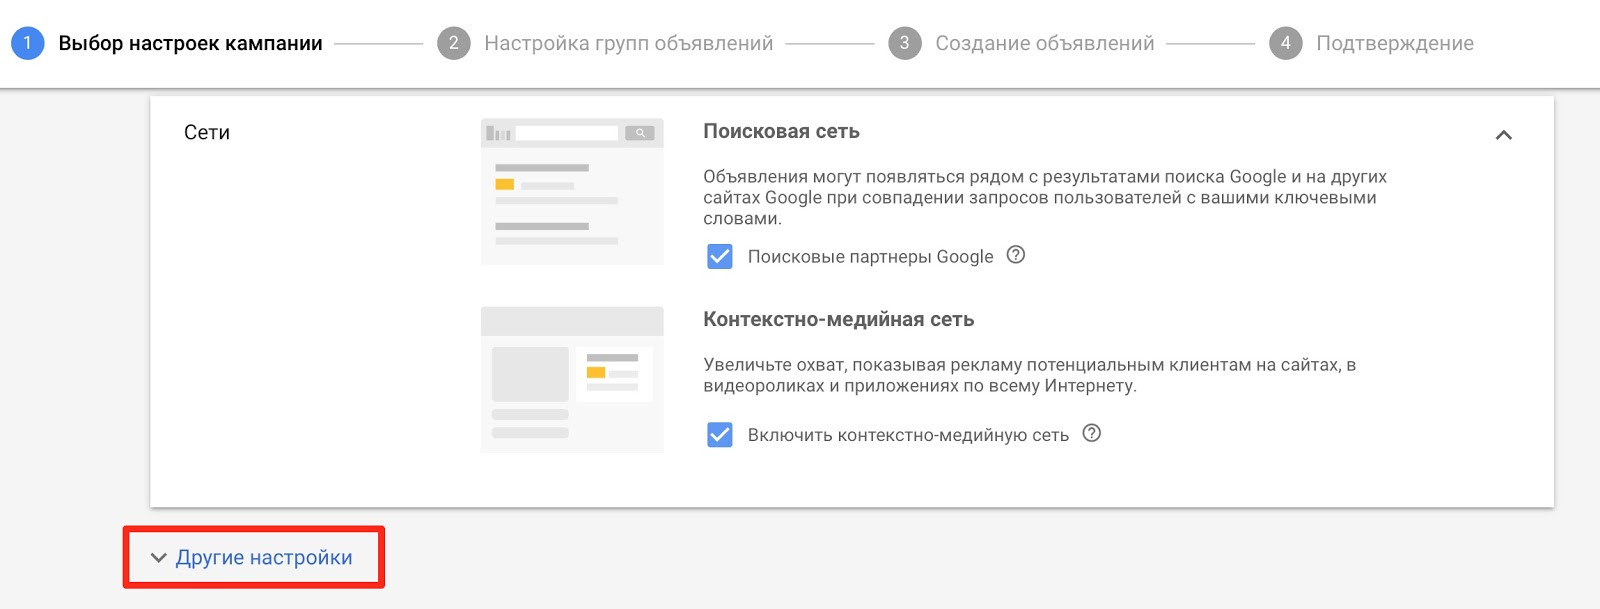Screen dimensions: 1600x609
Task: Open help icon for Поисковые партнеры Google
Action: [x=1016, y=255]
